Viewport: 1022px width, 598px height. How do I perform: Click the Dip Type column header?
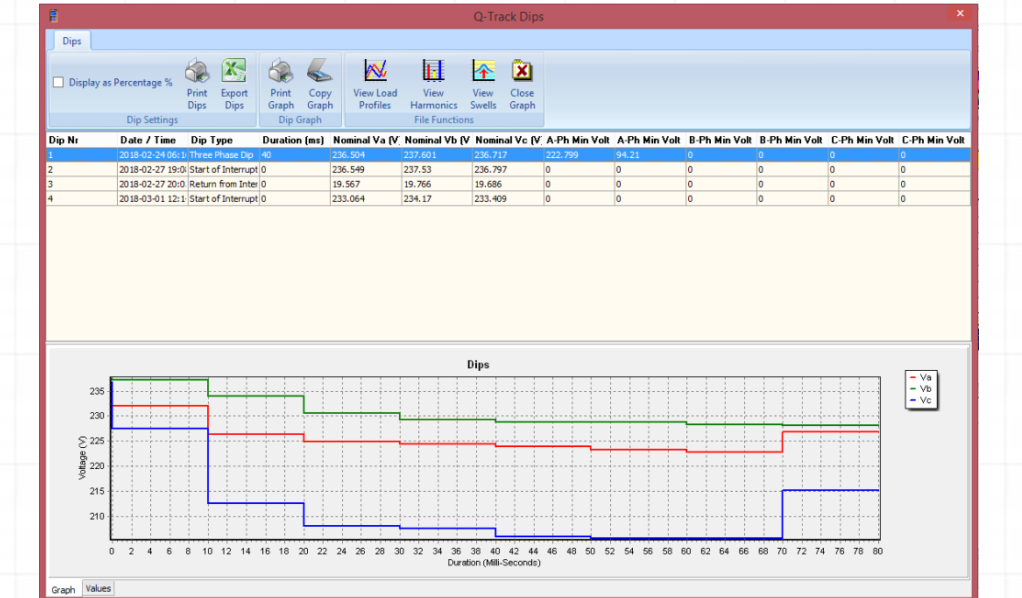point(212,141)
